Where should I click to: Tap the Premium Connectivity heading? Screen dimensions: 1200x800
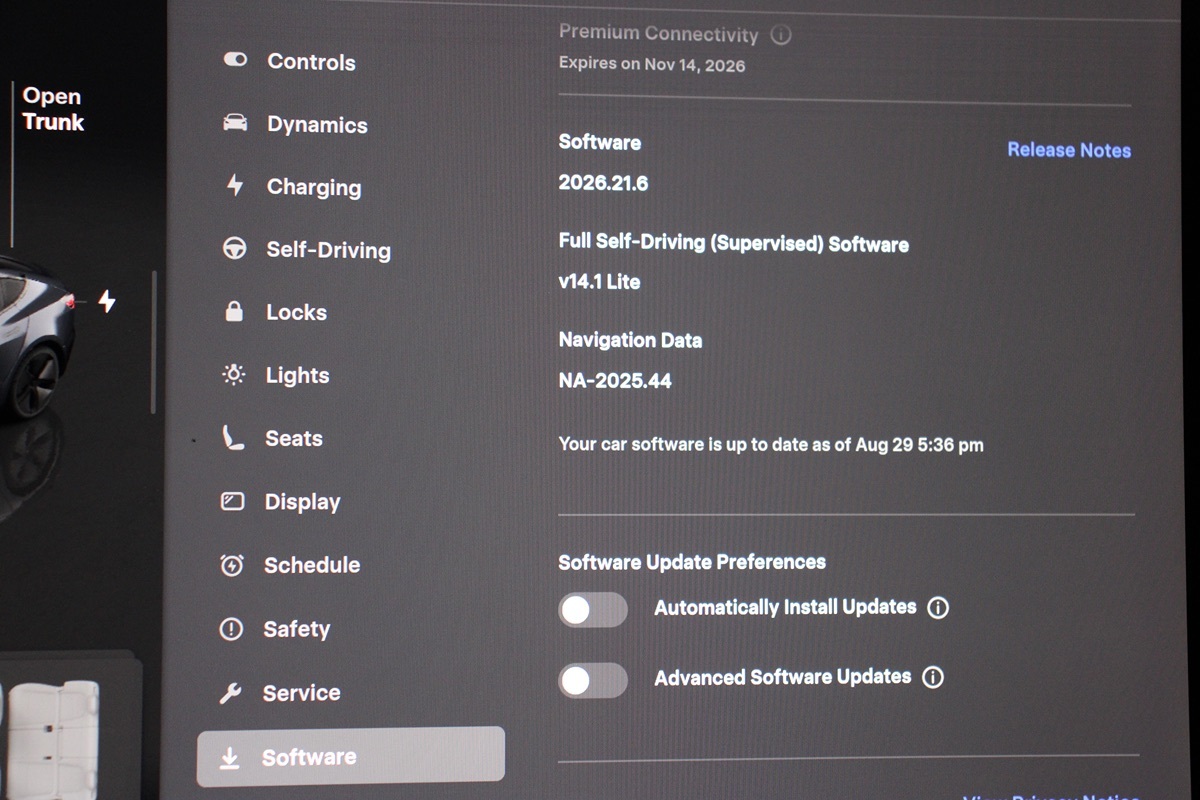click(659, 33)
